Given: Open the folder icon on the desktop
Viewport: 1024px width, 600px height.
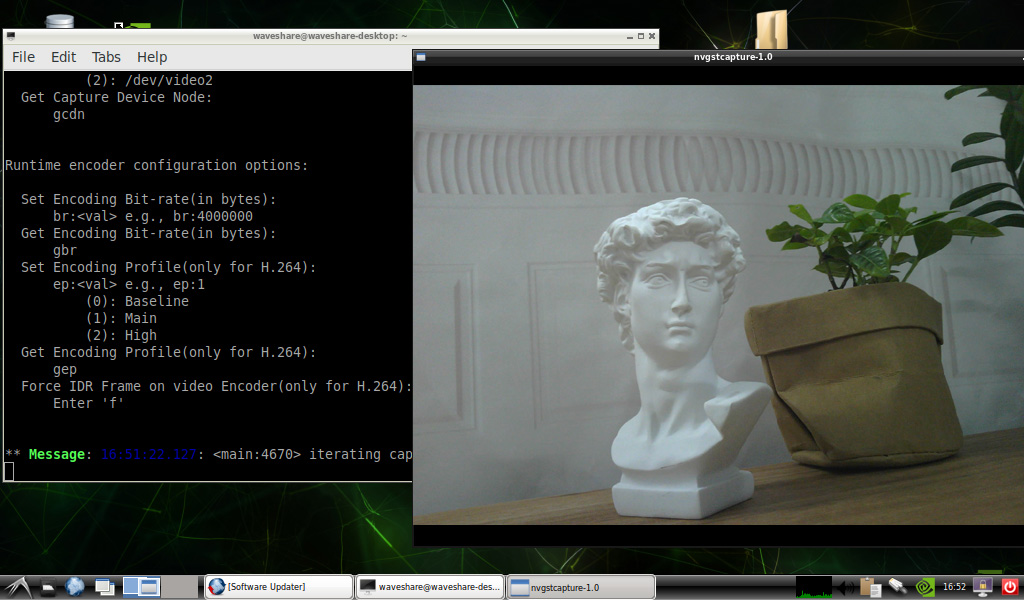Looking at the screenshot, I should coord(771,28).
